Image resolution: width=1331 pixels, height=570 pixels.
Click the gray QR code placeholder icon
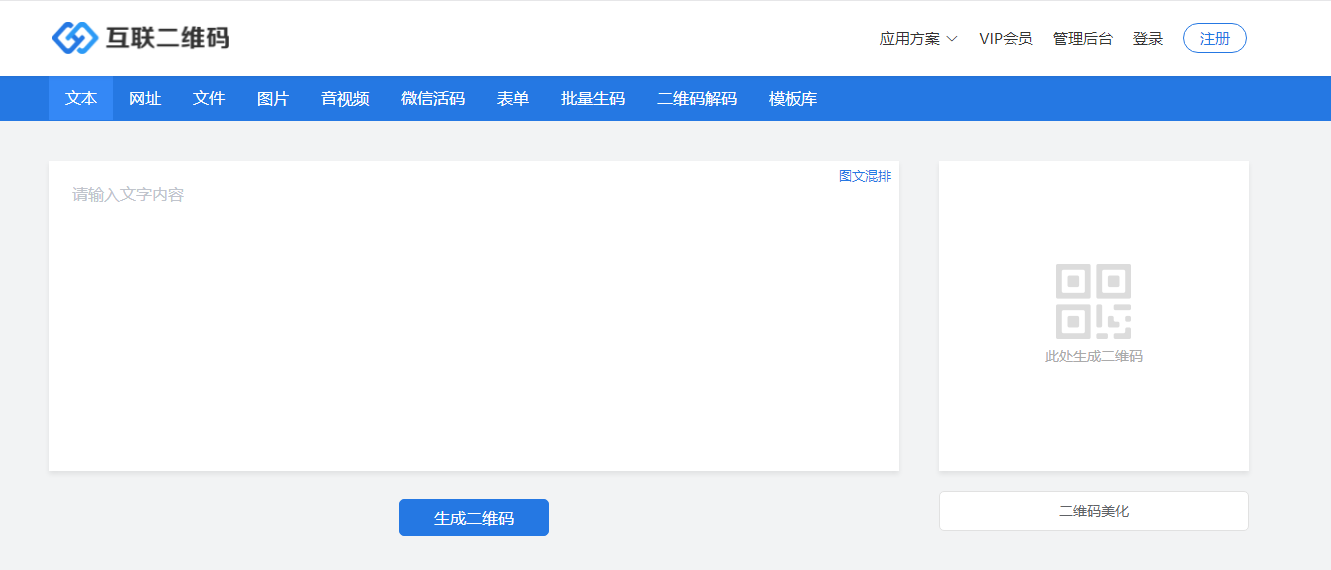click(x=1093, y=301)
